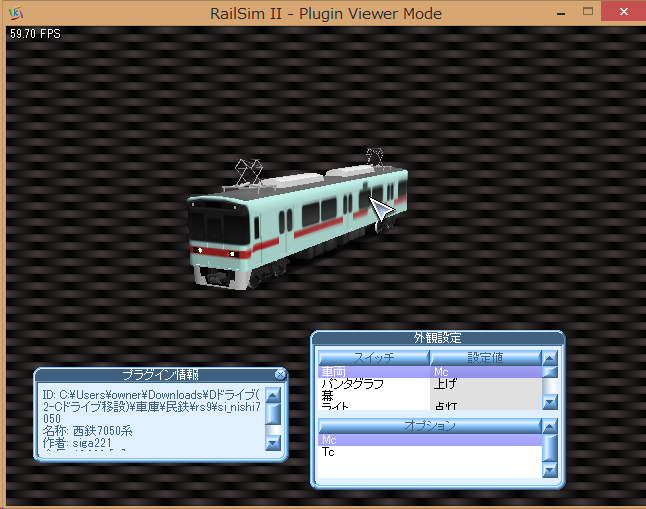646x509 pixels.
Task: Click the スイッチ column header
Action: point(374,358)
